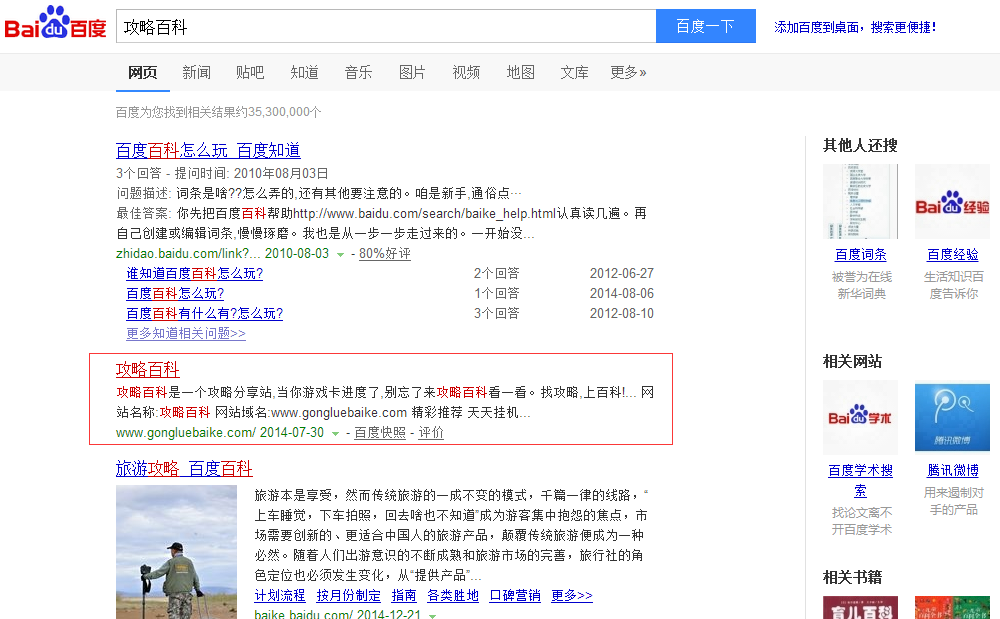Open the 百度词条 thumbnail image

tap(860, 201)
